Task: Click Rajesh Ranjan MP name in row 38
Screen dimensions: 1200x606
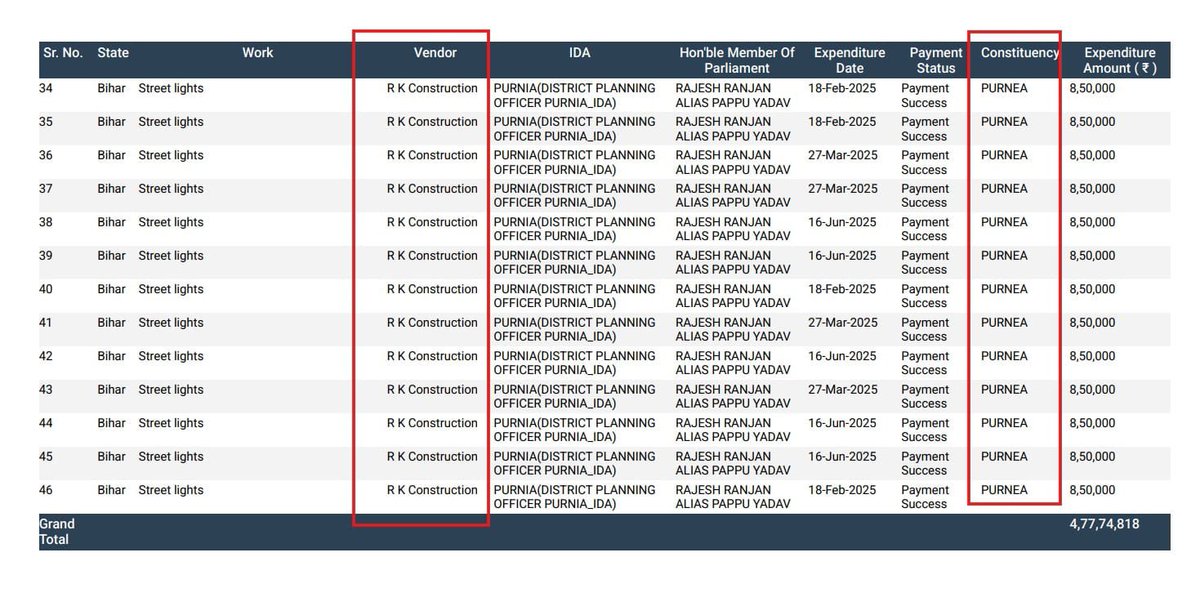Action: tap(733, 229)
